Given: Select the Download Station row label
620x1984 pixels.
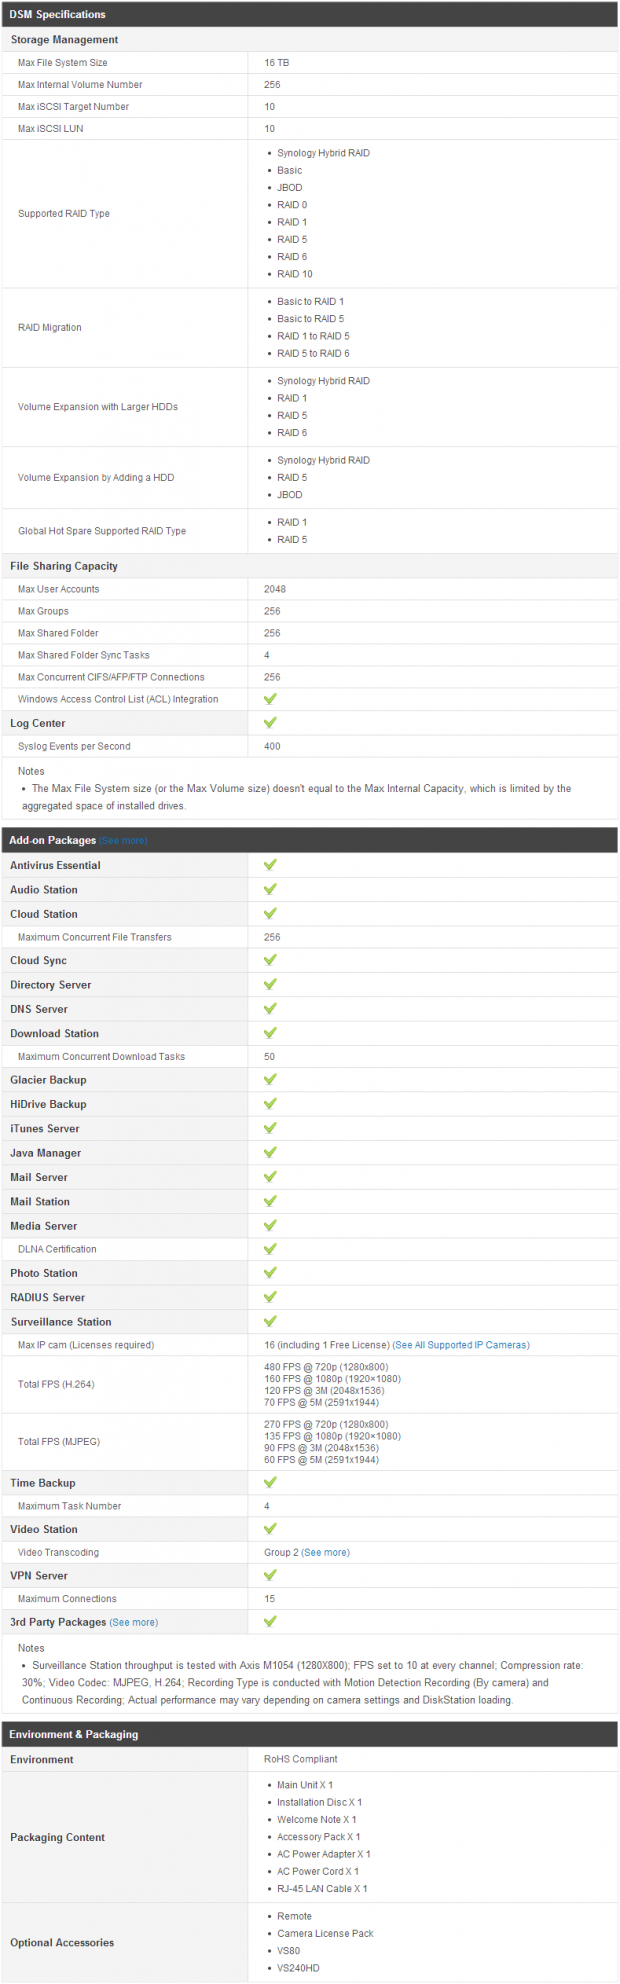Looking at the screenshot, I should (55, 1034).
